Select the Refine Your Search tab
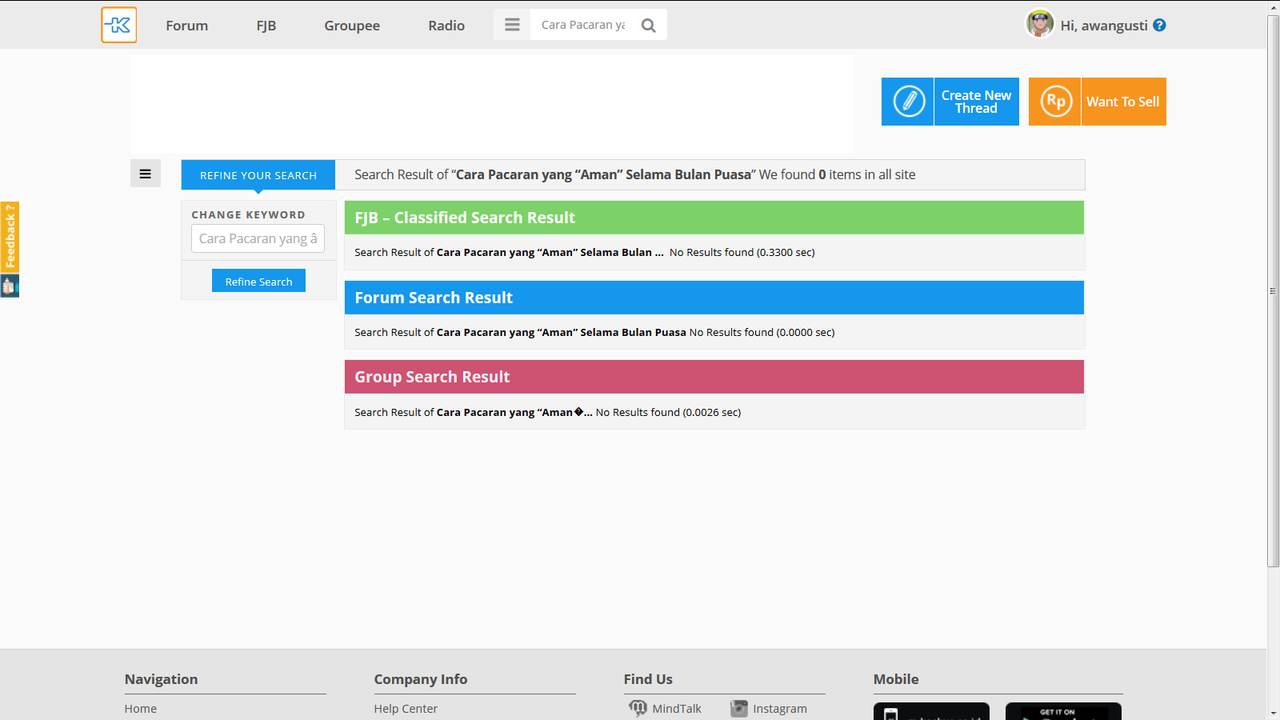The image size is (1280, 720). tap(258, 175)
